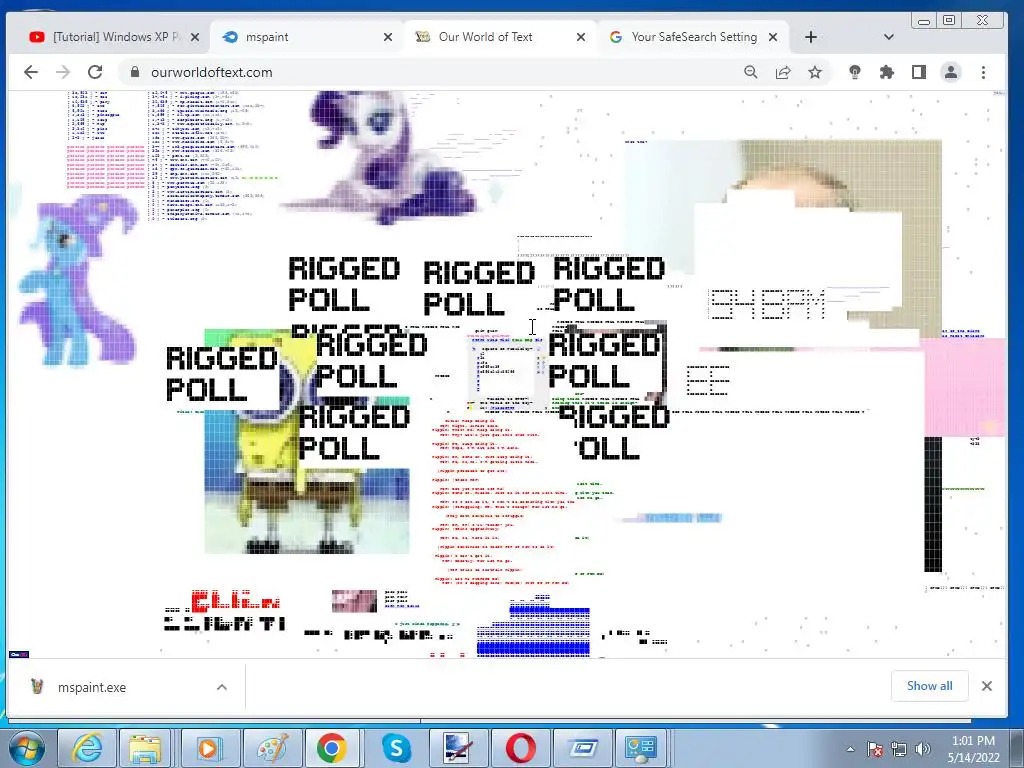The width and height of the screenshot is (1024, 768).
Task: Open Action Center flag in tray
Action: tap(875, 749)
